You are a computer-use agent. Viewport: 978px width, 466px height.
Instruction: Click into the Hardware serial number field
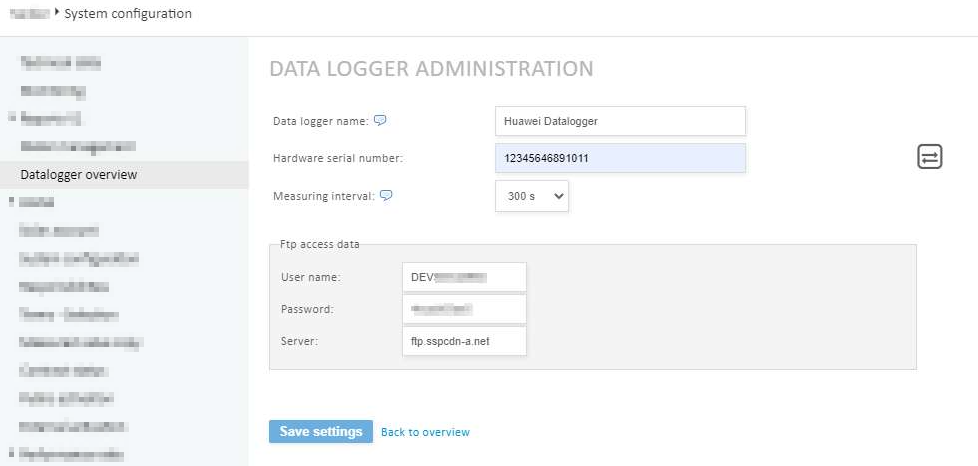[620, 158]
